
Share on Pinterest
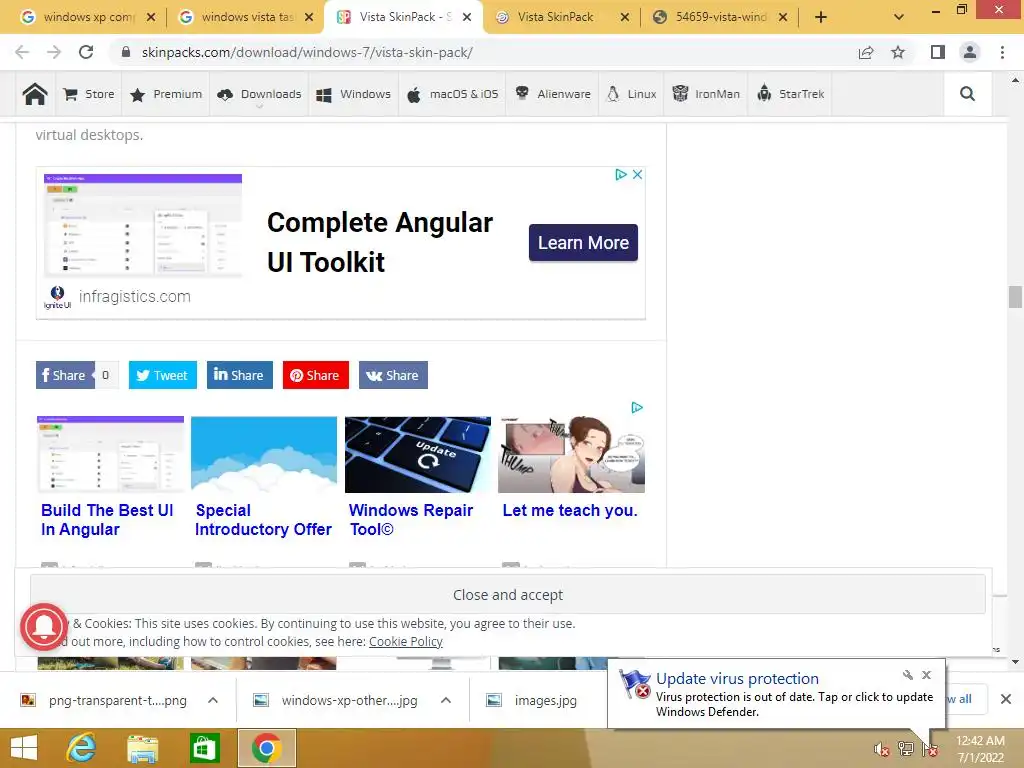click(315, 375)
